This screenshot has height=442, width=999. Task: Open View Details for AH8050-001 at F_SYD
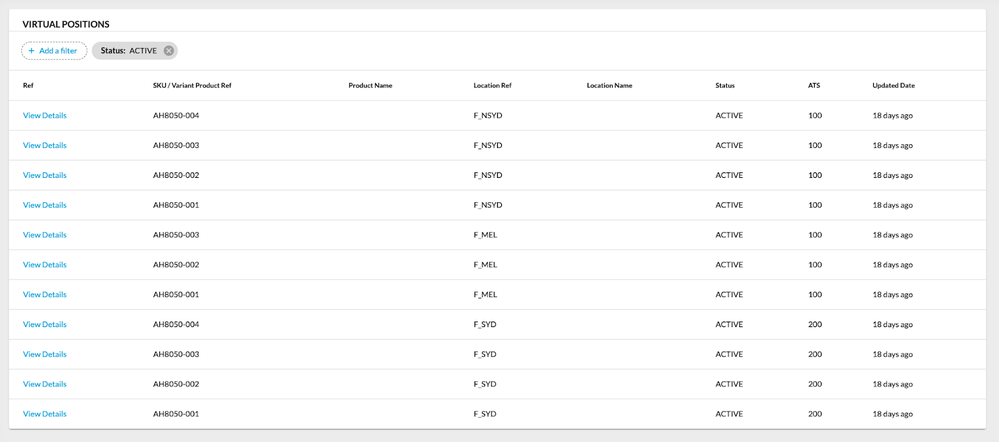pos(45,414)
